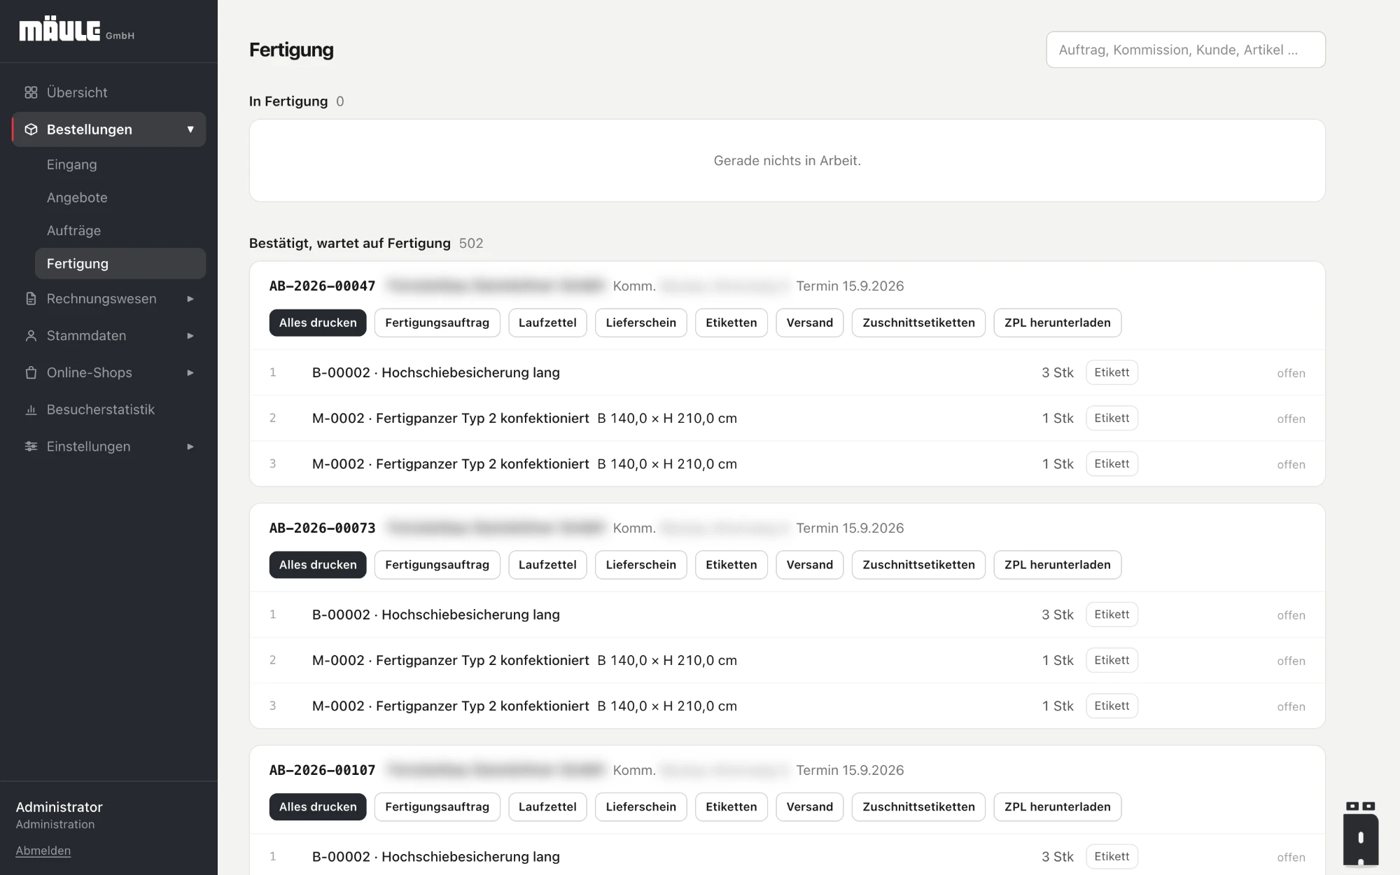Open the Aufträge submenu item
1400x875 pixels.
pos(120,231)
